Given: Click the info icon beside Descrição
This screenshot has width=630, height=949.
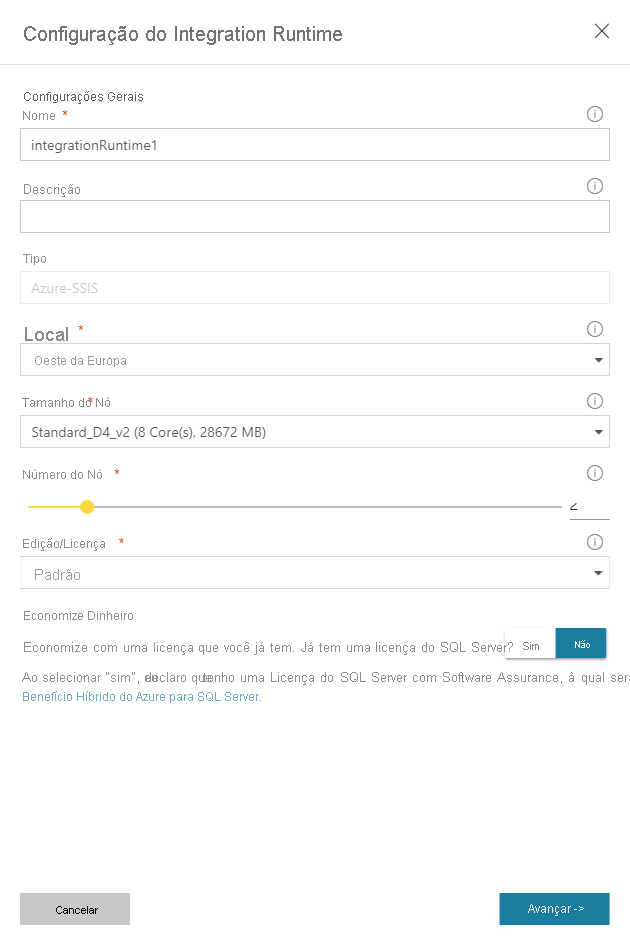Looking at the screenshot, I should [x=595, y=186].
